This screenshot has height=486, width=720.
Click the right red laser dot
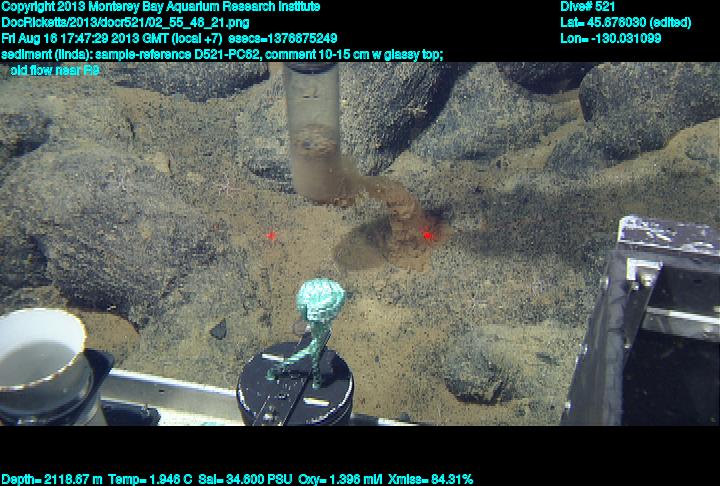tap(427, 235)
